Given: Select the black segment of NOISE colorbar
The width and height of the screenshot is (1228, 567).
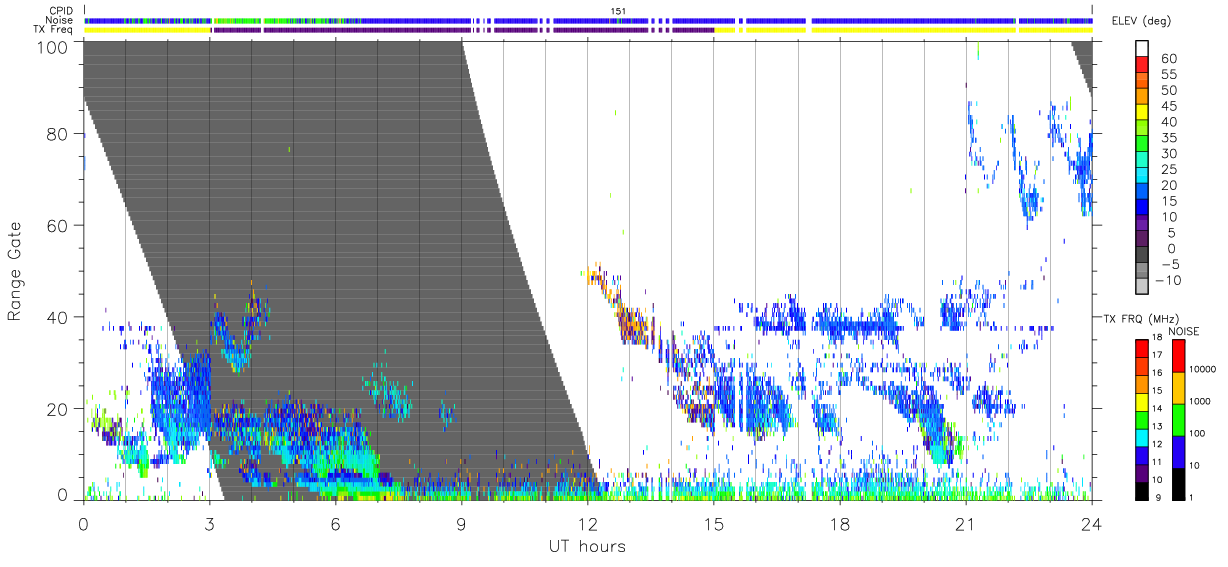Looking at the screenshot, I should point(1178,484).
